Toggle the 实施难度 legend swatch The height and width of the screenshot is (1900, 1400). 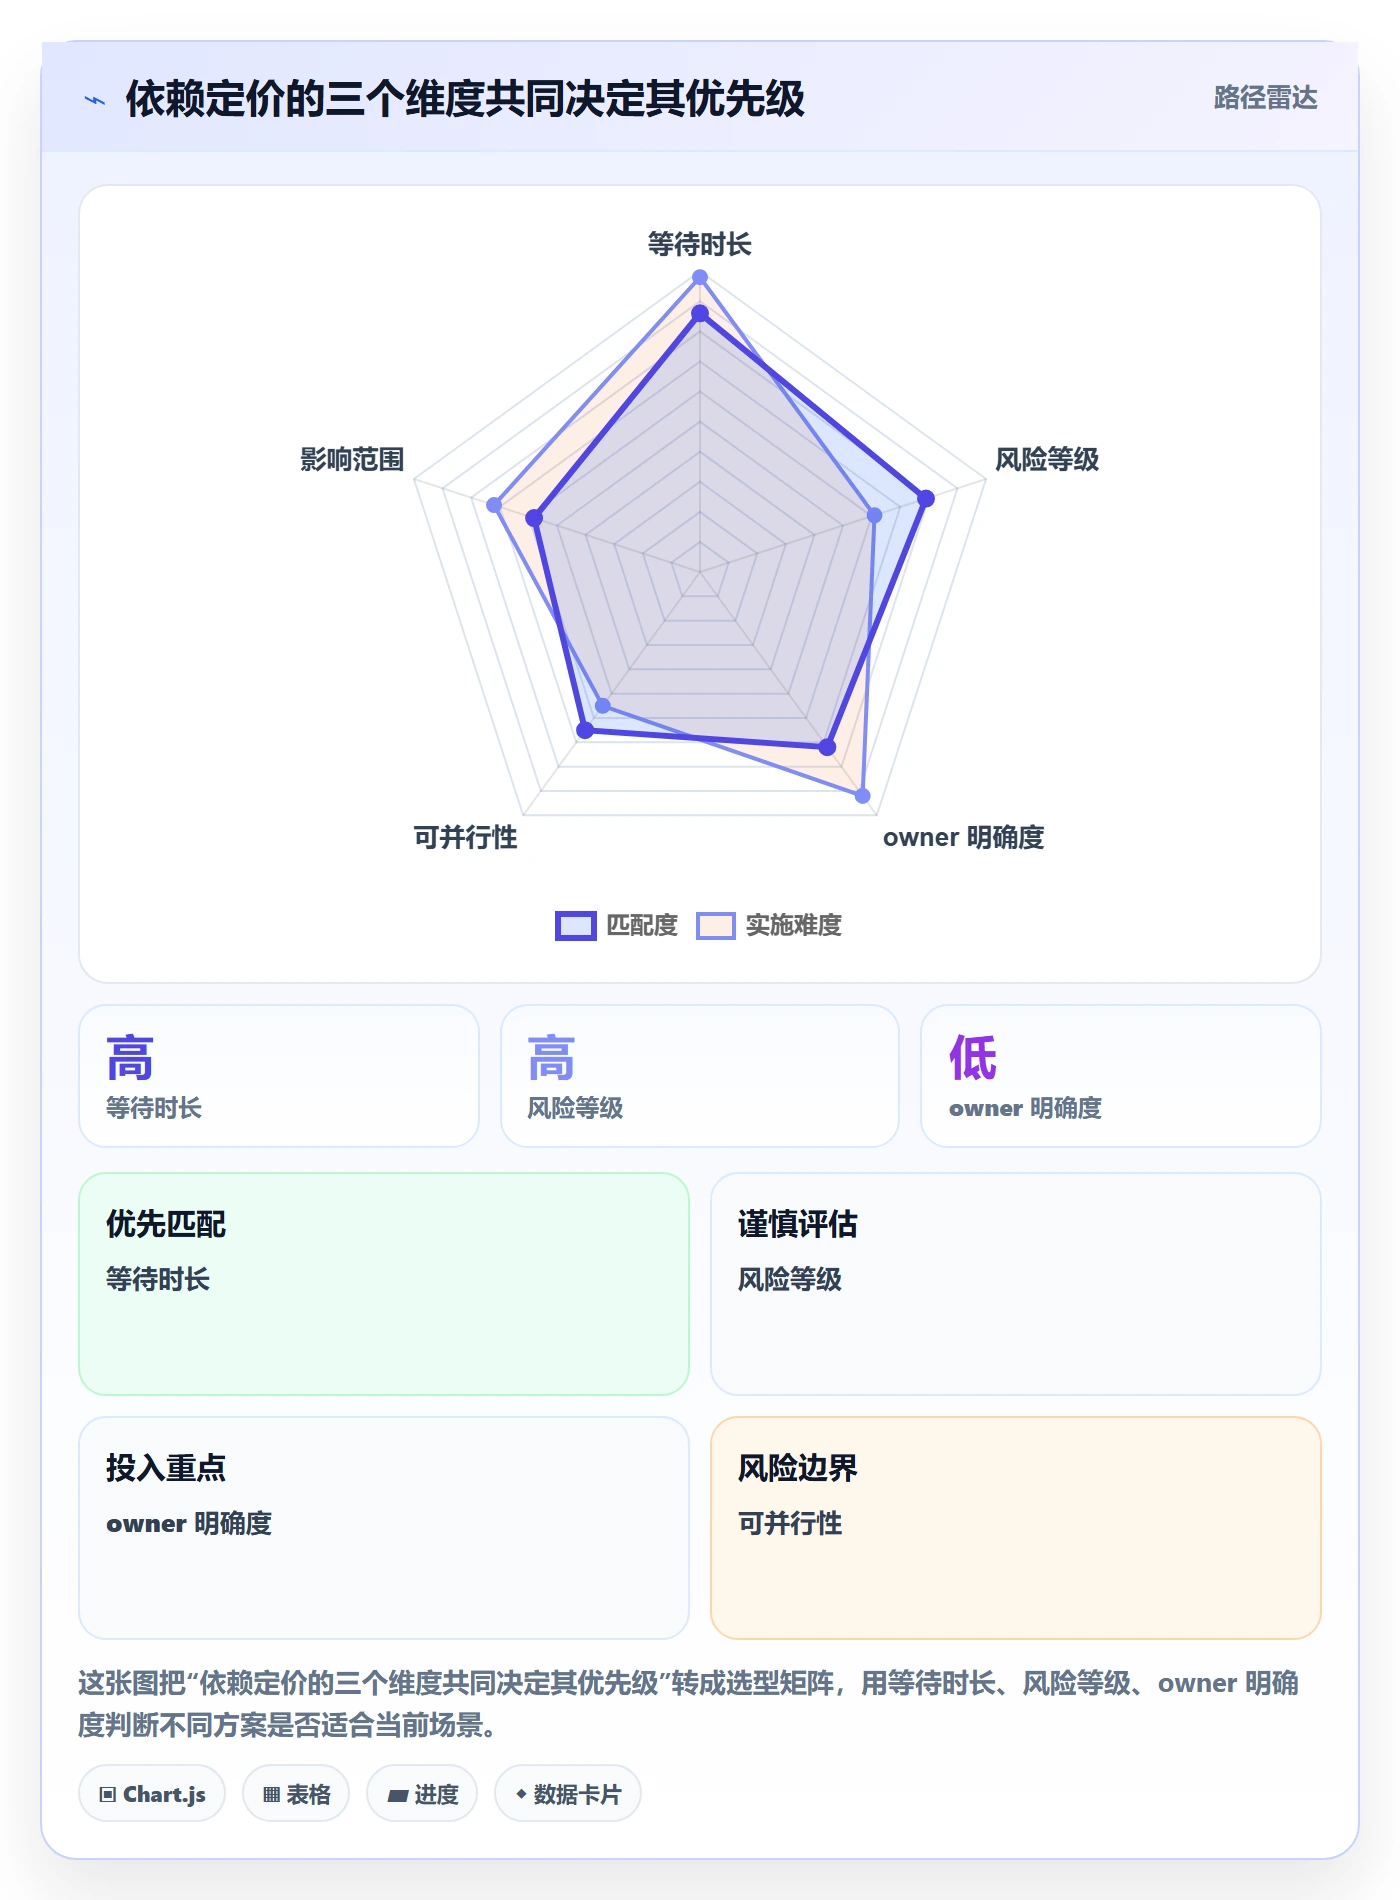[x=716, y=926]
